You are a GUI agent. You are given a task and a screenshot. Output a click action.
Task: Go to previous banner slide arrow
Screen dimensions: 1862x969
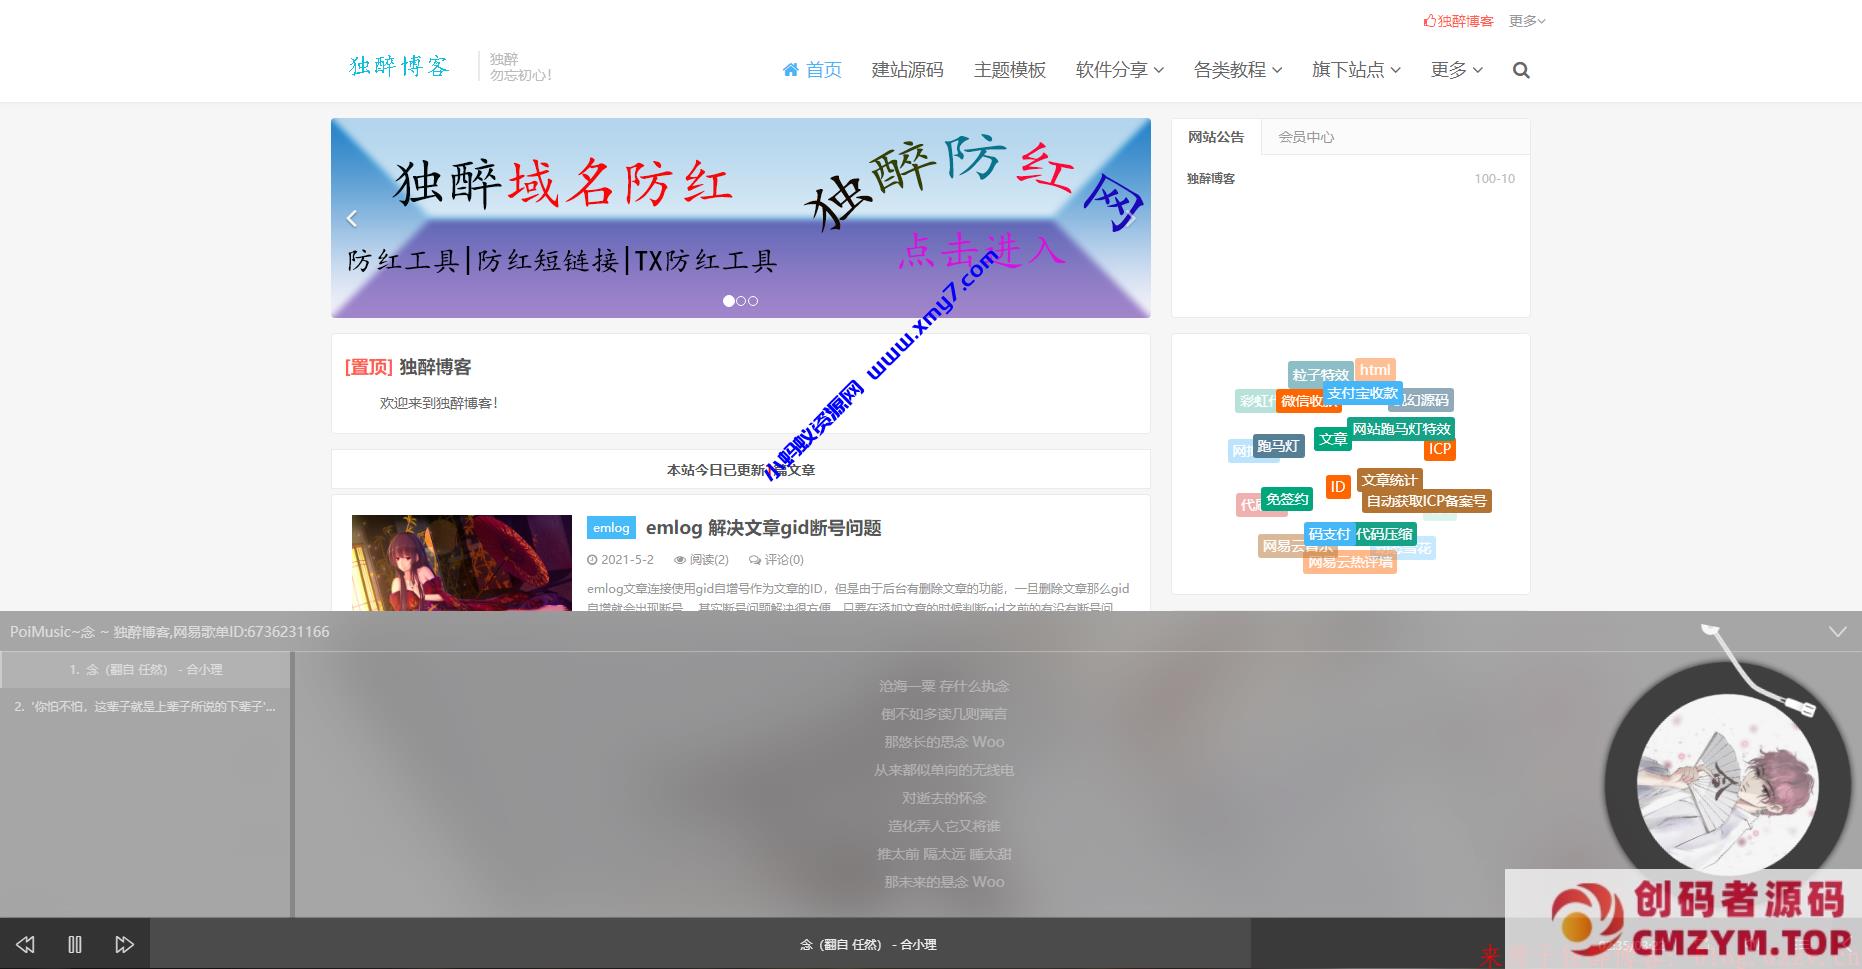point(352,218)
